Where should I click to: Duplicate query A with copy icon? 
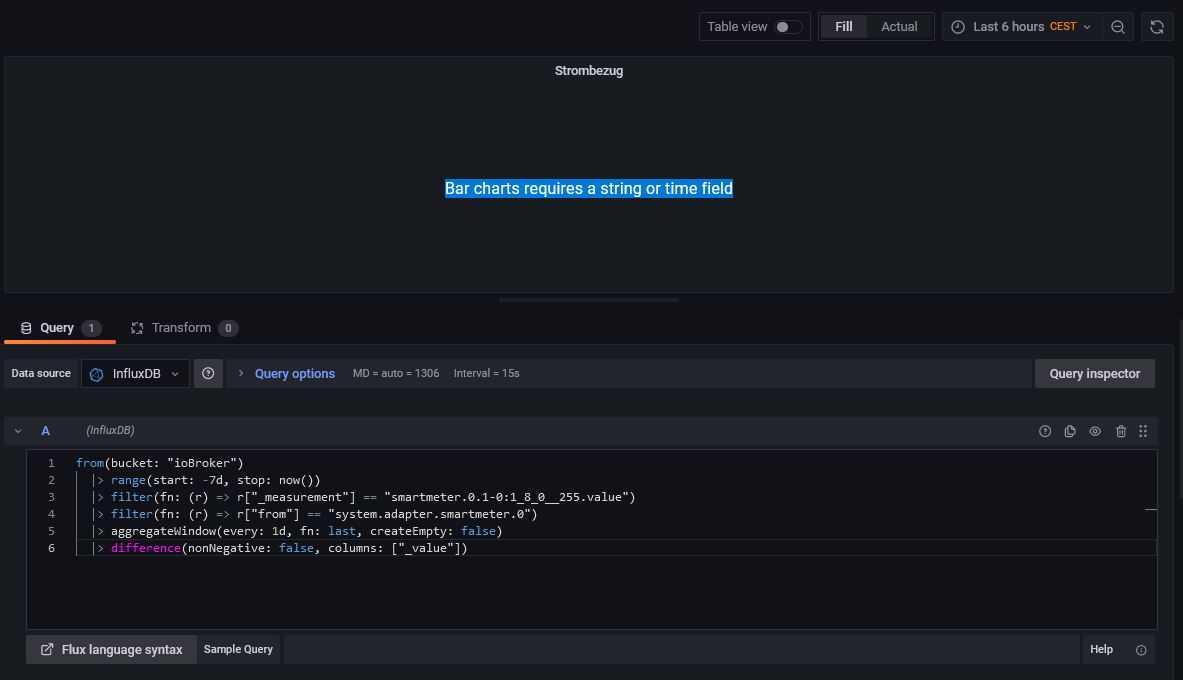[1070, 431]
